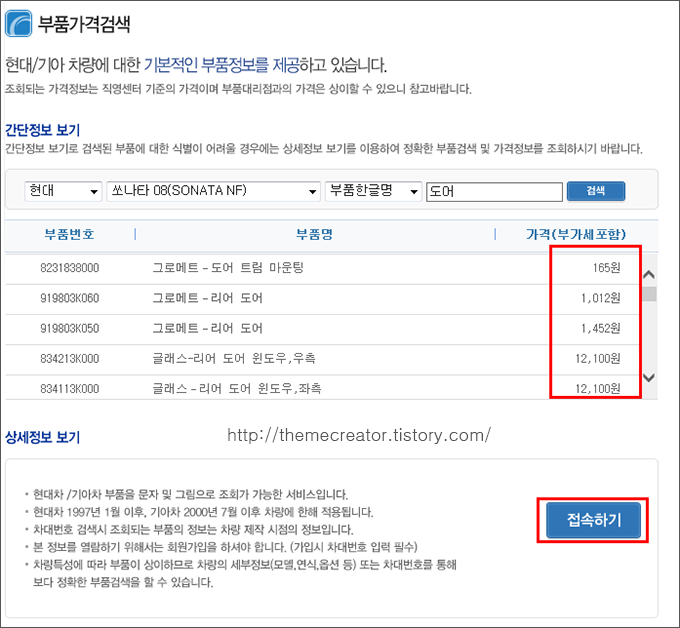Select part number 919803K060
The width and height of the screenshot is (680, 628).
click(70, 298)
